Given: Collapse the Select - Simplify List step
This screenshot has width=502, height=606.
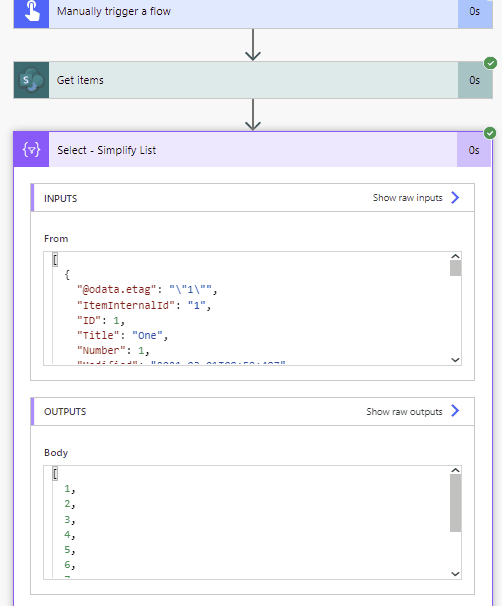Looking at the screenshot, I should pos(253,150).
